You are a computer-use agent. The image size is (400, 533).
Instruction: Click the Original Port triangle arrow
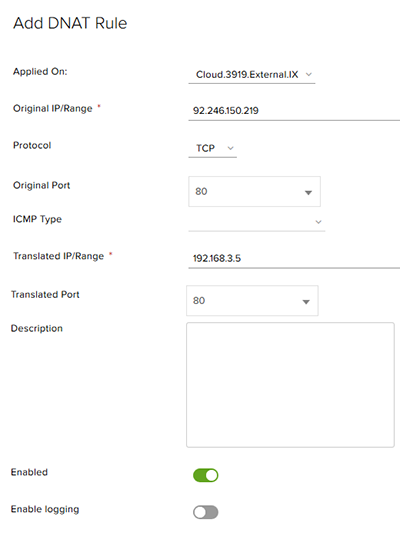pos(308,193)
